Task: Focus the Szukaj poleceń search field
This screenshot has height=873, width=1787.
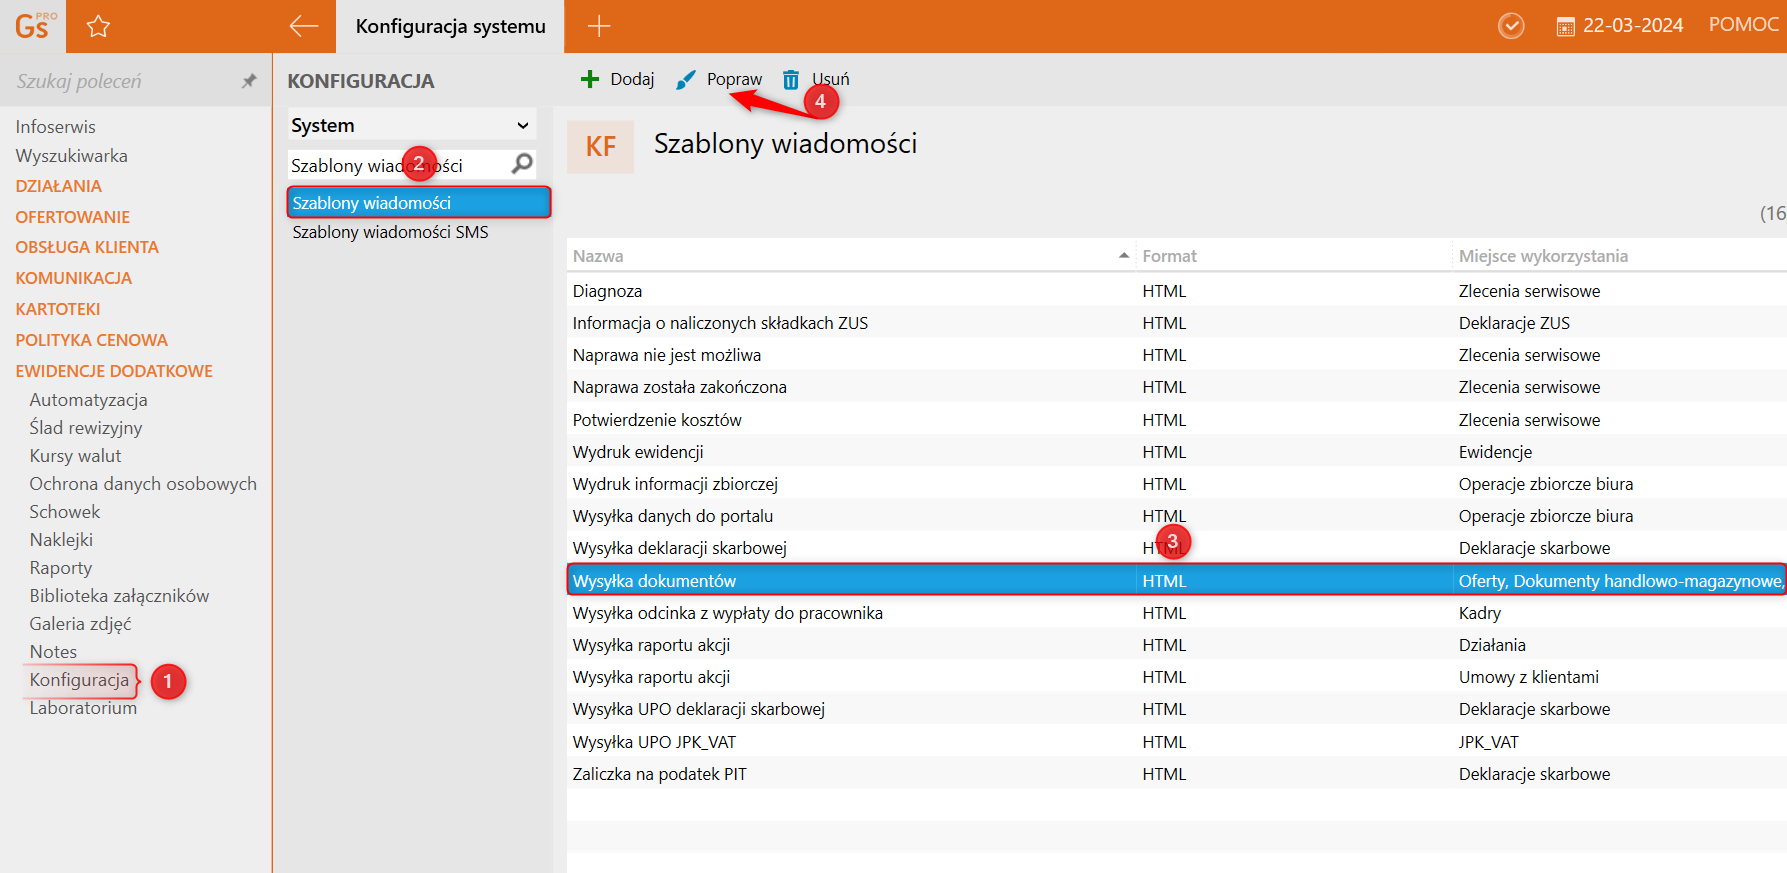Action: point(120,81)
